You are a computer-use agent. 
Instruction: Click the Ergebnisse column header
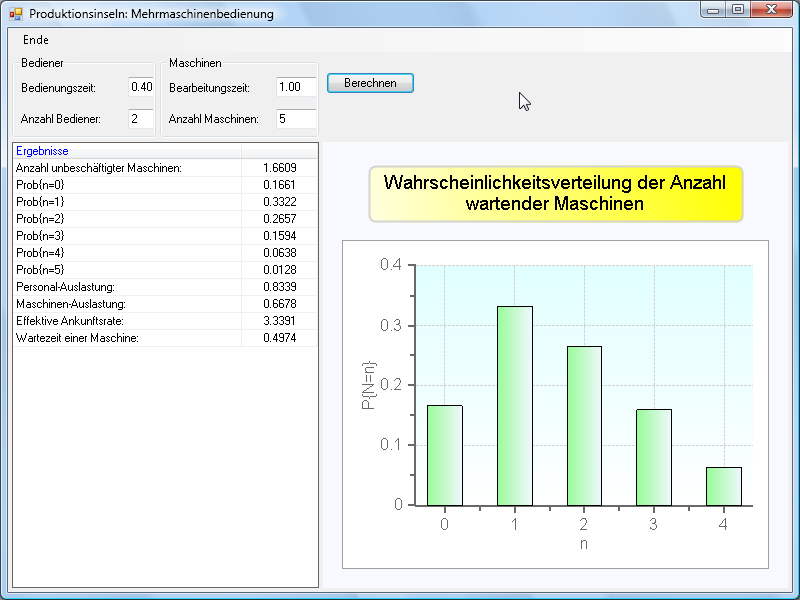pos(126,150)
